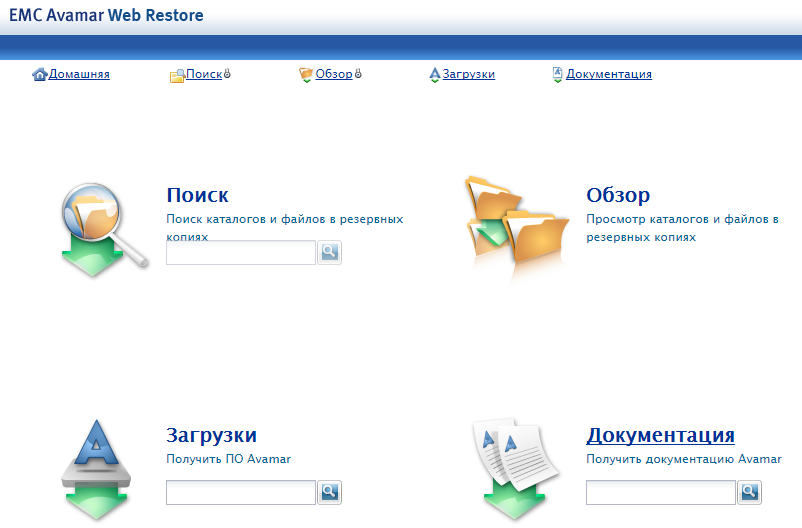Click the document icon beside Документация in navigation
The height and width of the screenshot is (528, 802).
[558, 75]
